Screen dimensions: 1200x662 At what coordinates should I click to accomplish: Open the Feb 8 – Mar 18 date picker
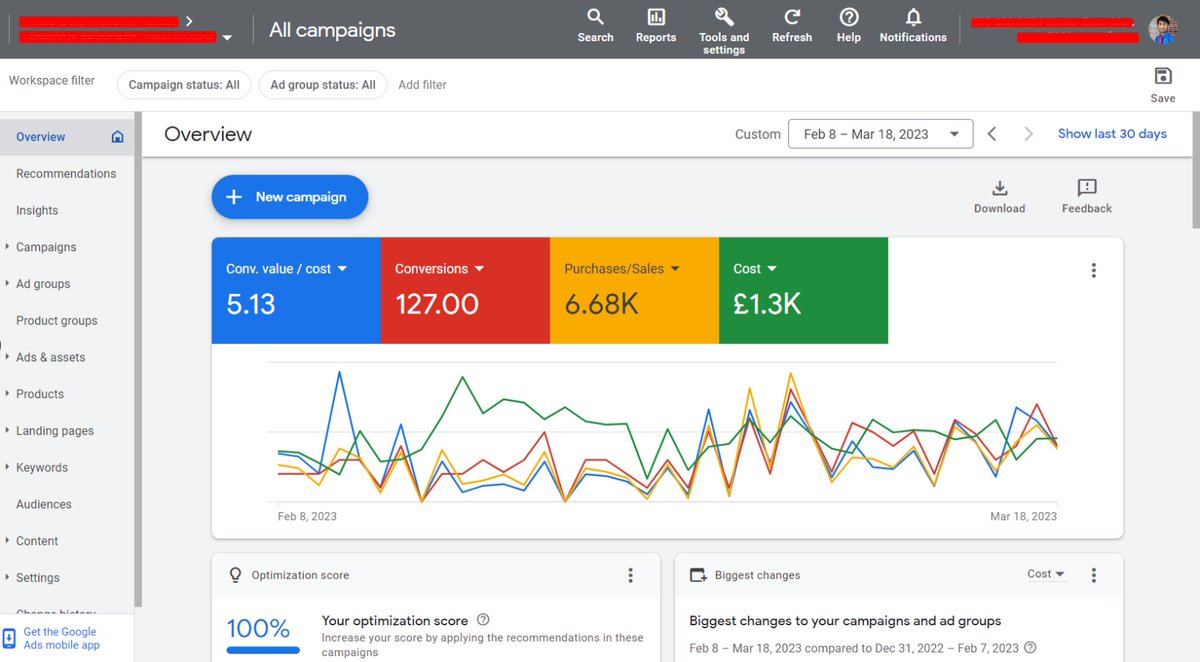coord(880,134)
